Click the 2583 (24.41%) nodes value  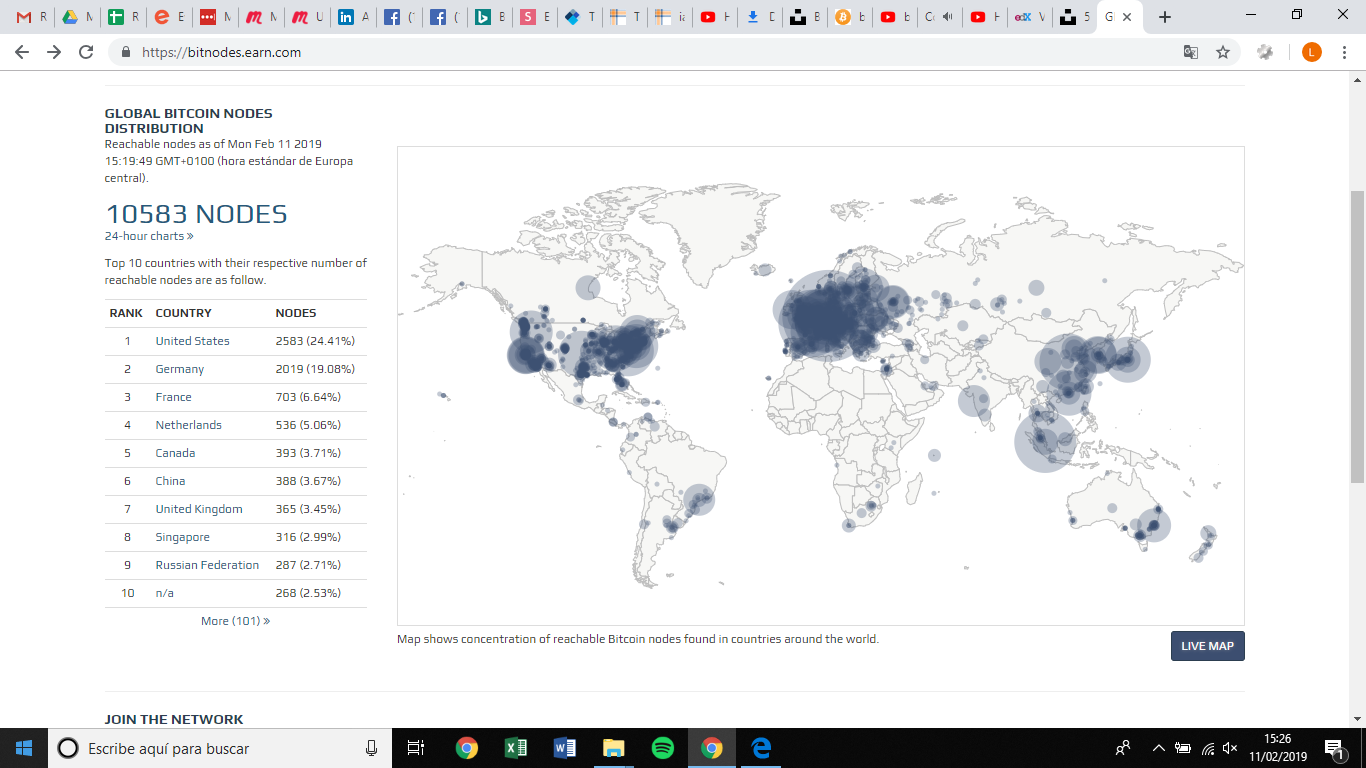[315, 341]
